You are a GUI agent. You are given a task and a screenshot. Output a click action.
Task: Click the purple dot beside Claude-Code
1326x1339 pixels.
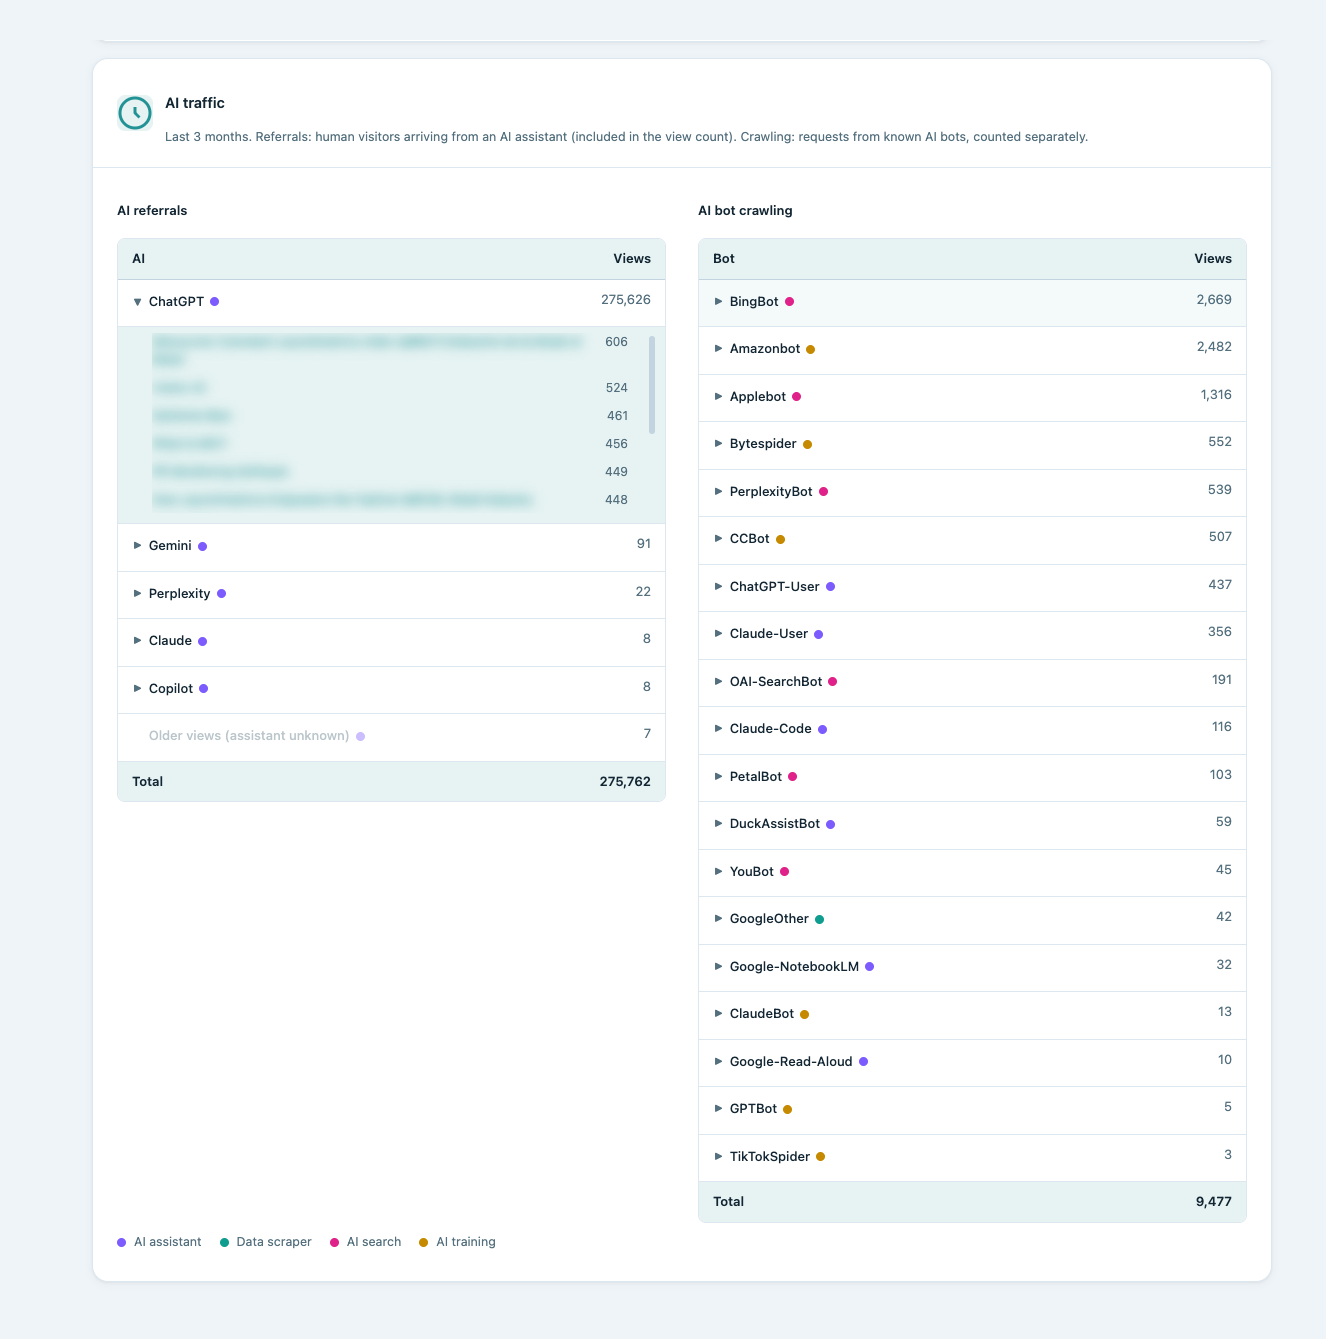(823, 730)
